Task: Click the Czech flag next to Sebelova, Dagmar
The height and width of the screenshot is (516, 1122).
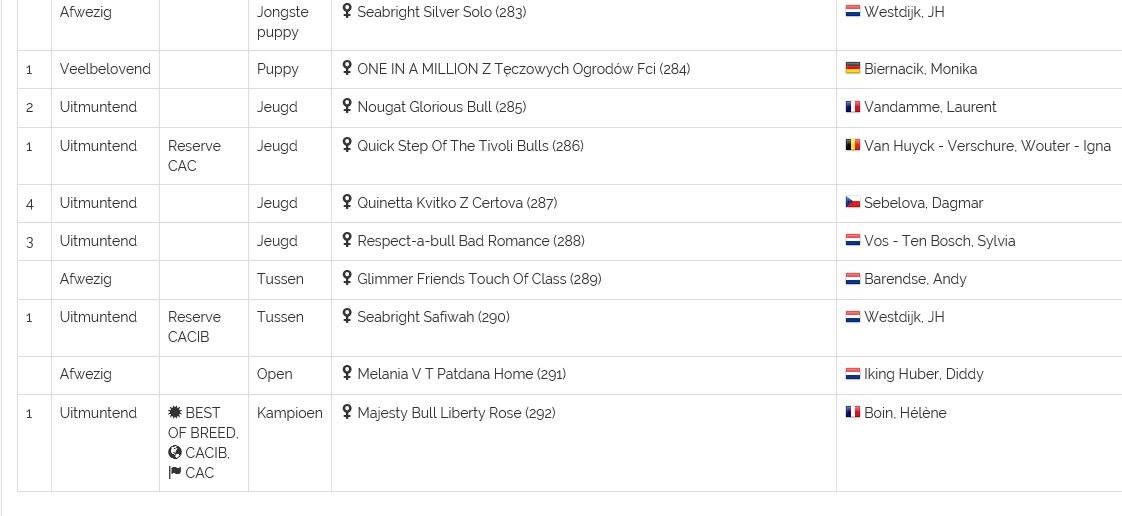Action: pos(852,202)
